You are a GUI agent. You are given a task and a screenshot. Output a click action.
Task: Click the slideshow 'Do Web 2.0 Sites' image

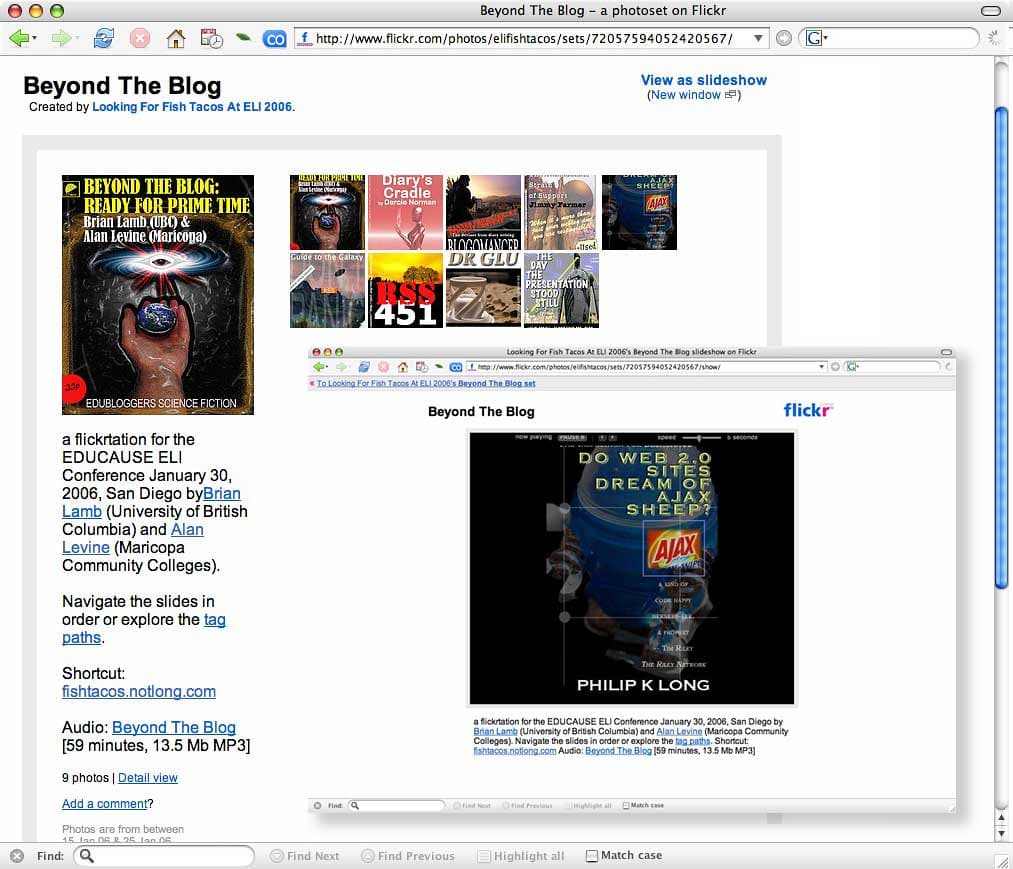coord(631,569)
